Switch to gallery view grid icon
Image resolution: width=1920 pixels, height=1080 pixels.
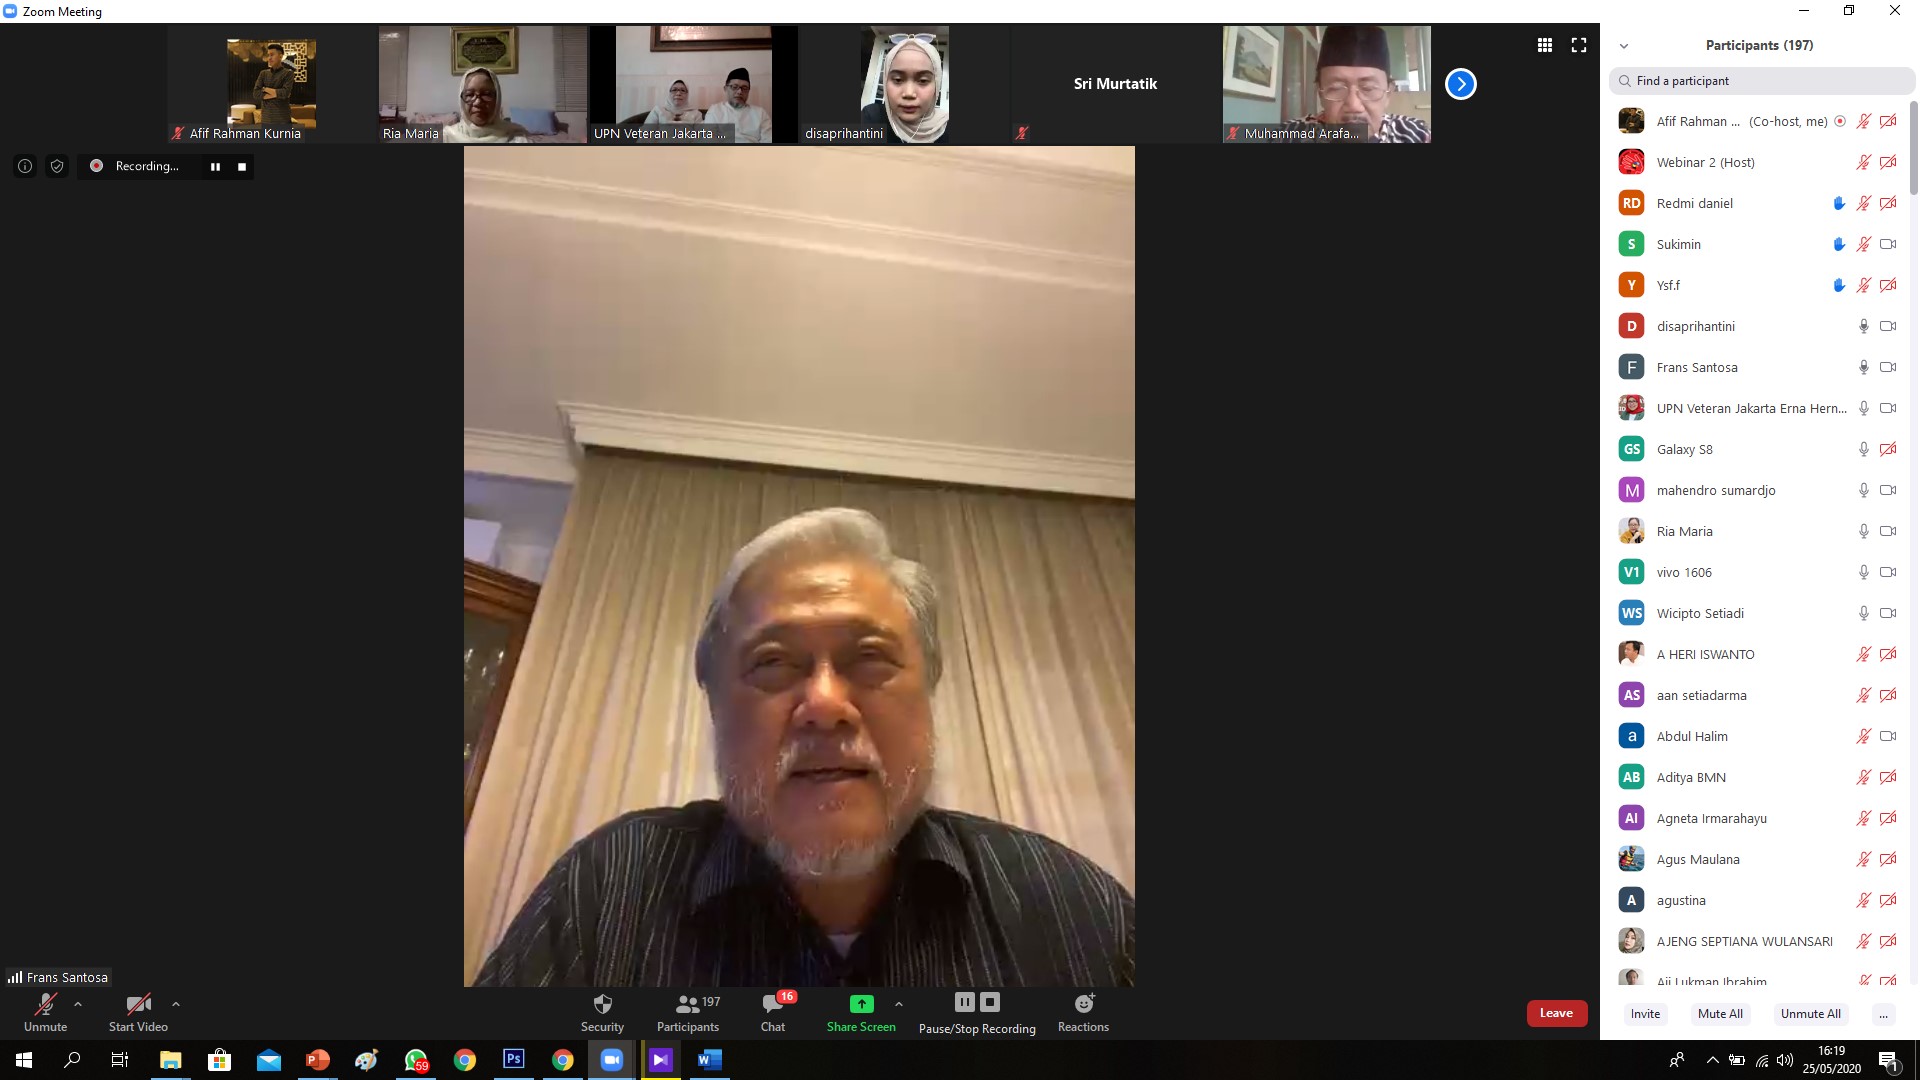[1545, 45]
